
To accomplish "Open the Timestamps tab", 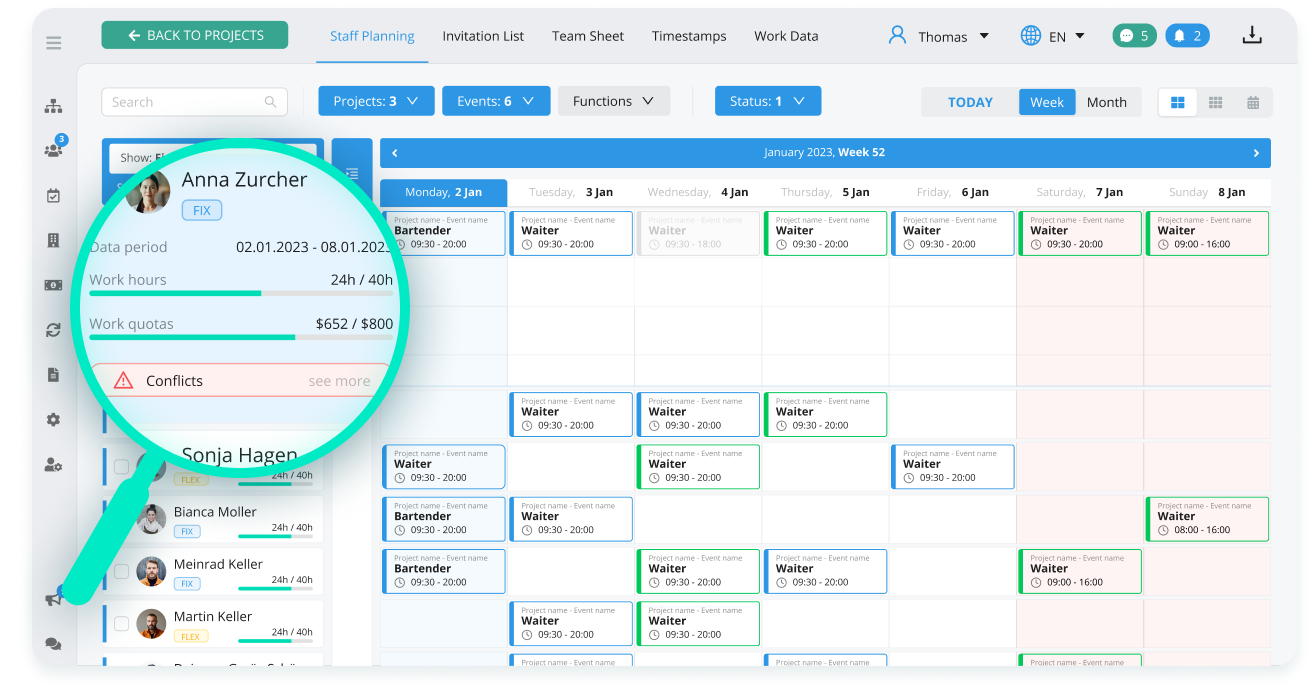I will [689, 36].
